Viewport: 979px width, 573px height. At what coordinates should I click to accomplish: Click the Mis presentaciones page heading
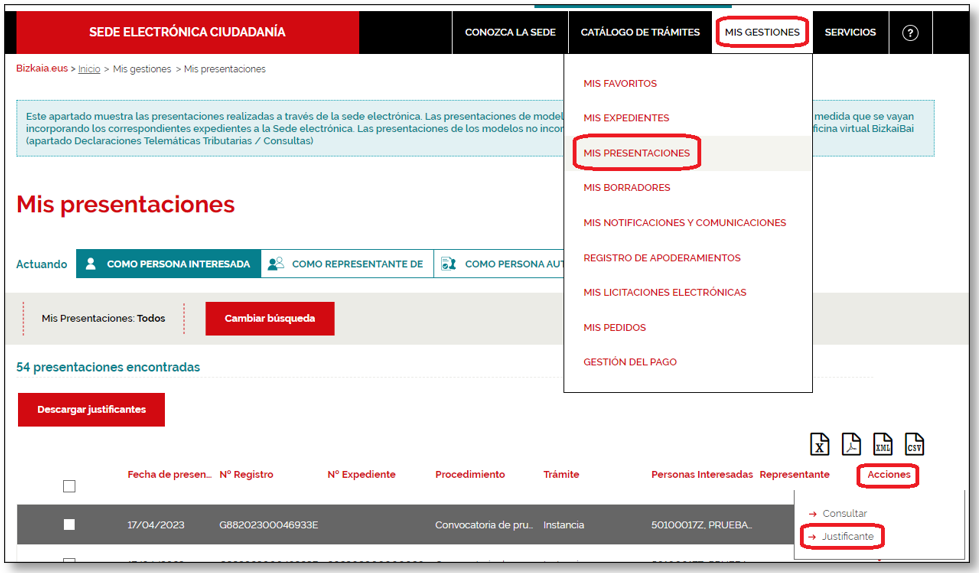click(125, 204)
